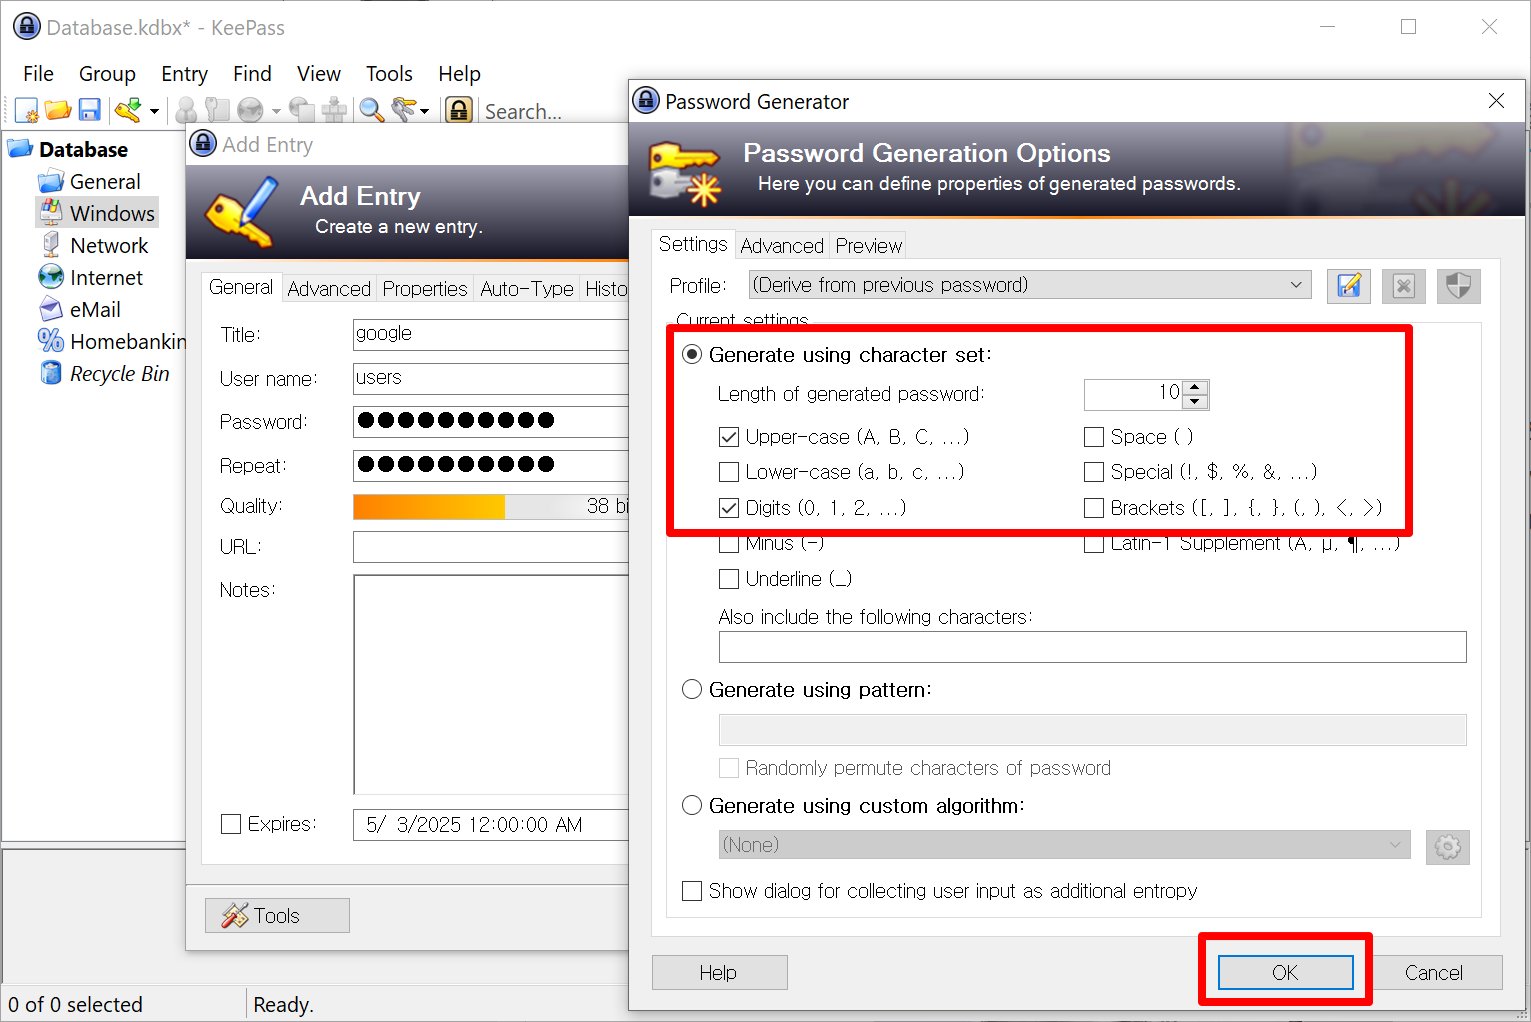Screen dimensions: 1531x1022
Task: Click the Copy user name toolbar icon
Action: (186, 110)
